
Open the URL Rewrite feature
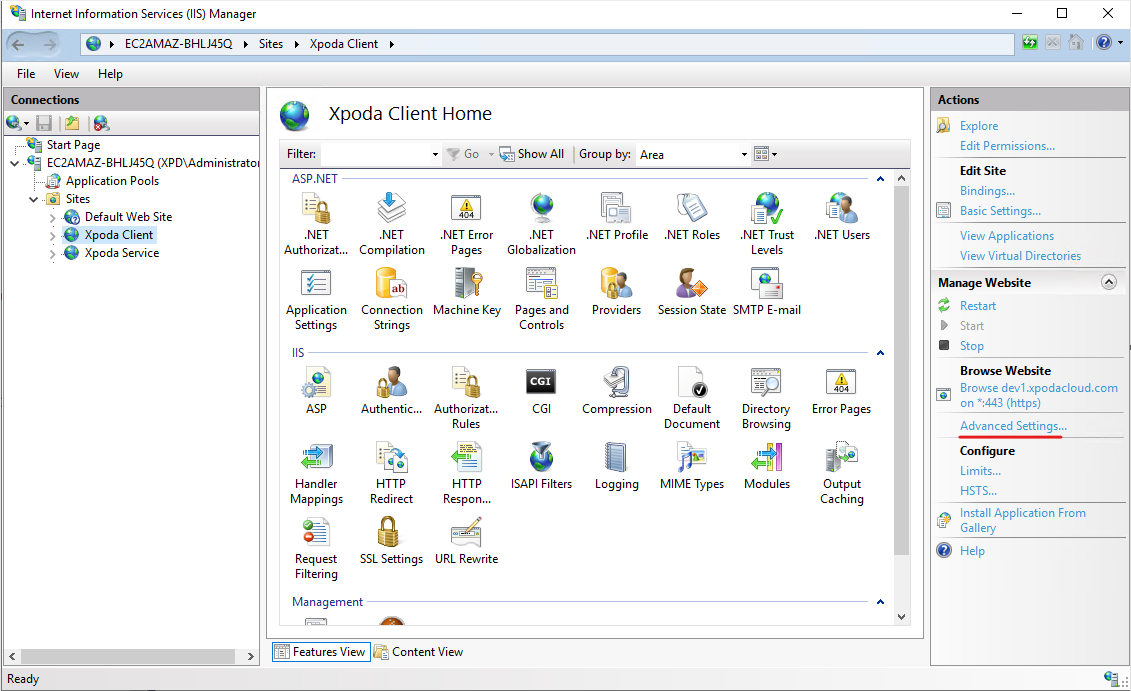click(x=467, y=541)
